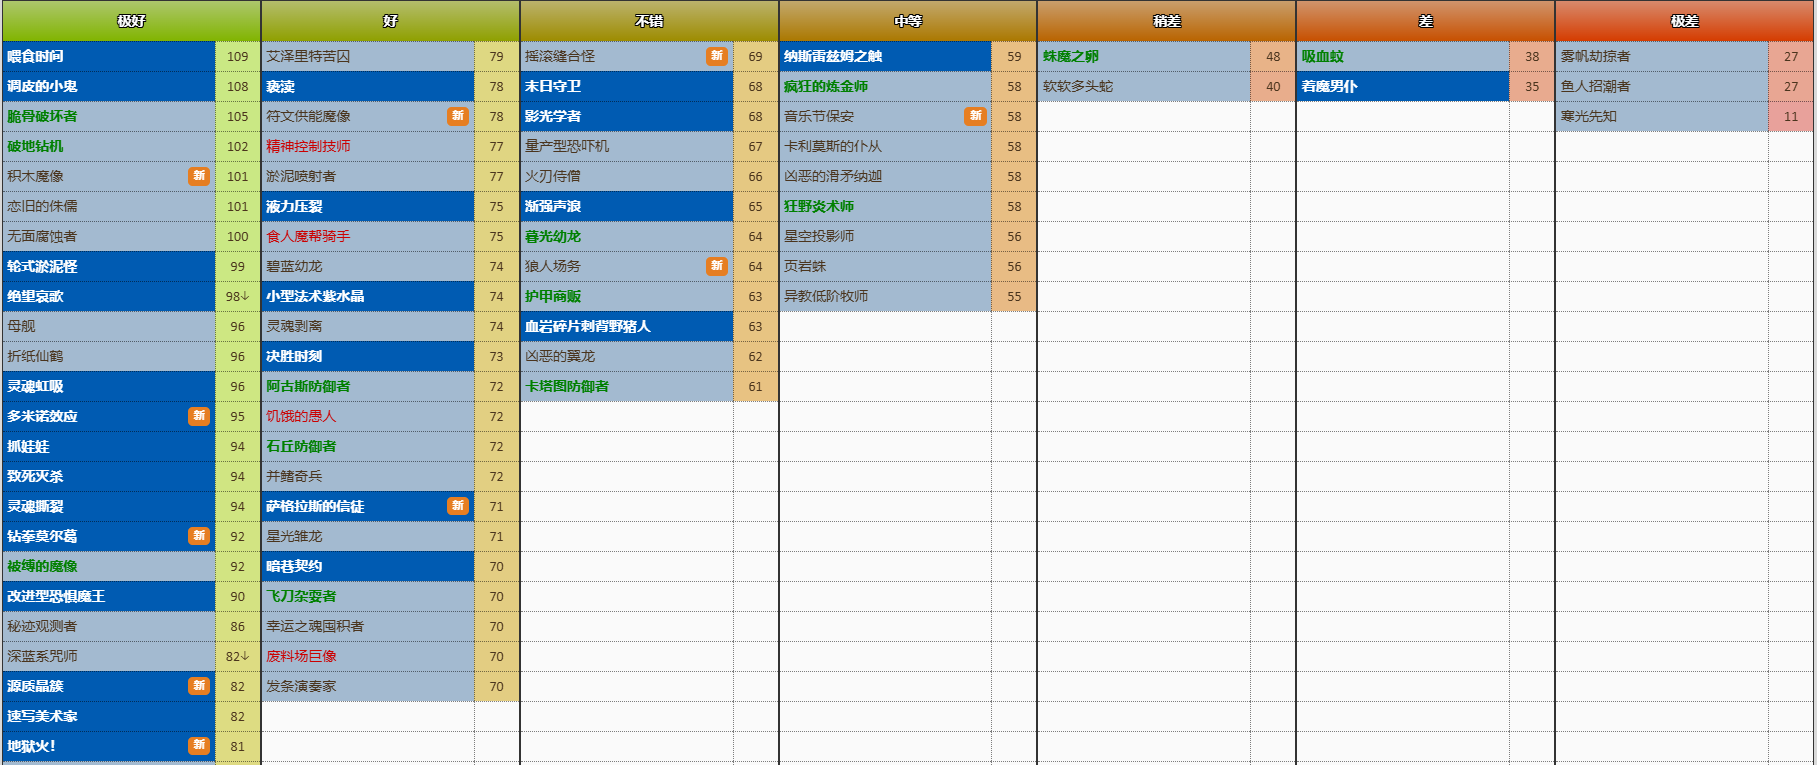Open the red card 精神控制技师

(308, 147)
